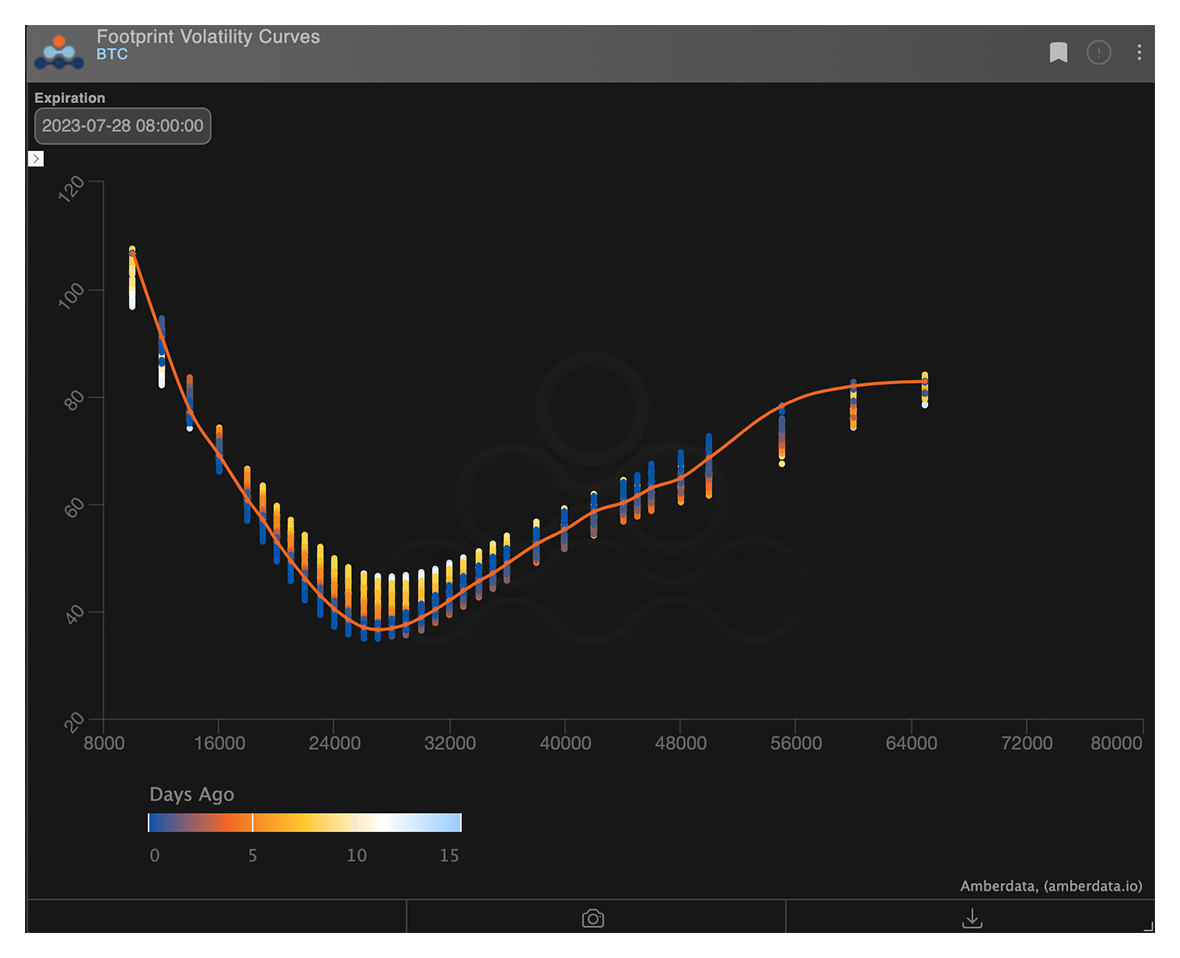Image resolution: width=1180 pixels, height=958 pixels.
Task: Select the Footprint Volatility Curves title
Action: tap(208, 36)
